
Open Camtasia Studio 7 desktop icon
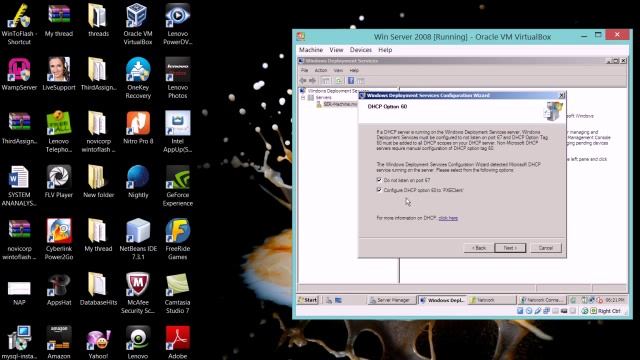coord(178,293)
